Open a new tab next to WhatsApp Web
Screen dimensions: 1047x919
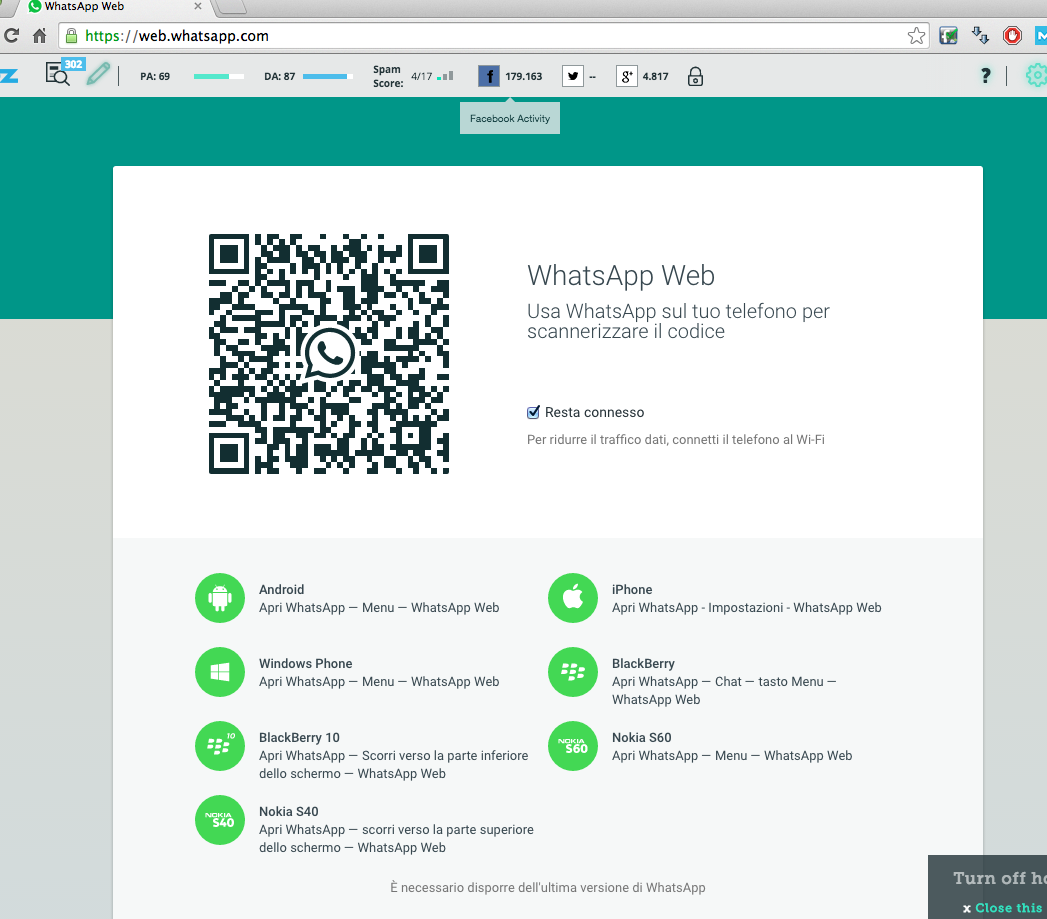click(x=230, y=7)
